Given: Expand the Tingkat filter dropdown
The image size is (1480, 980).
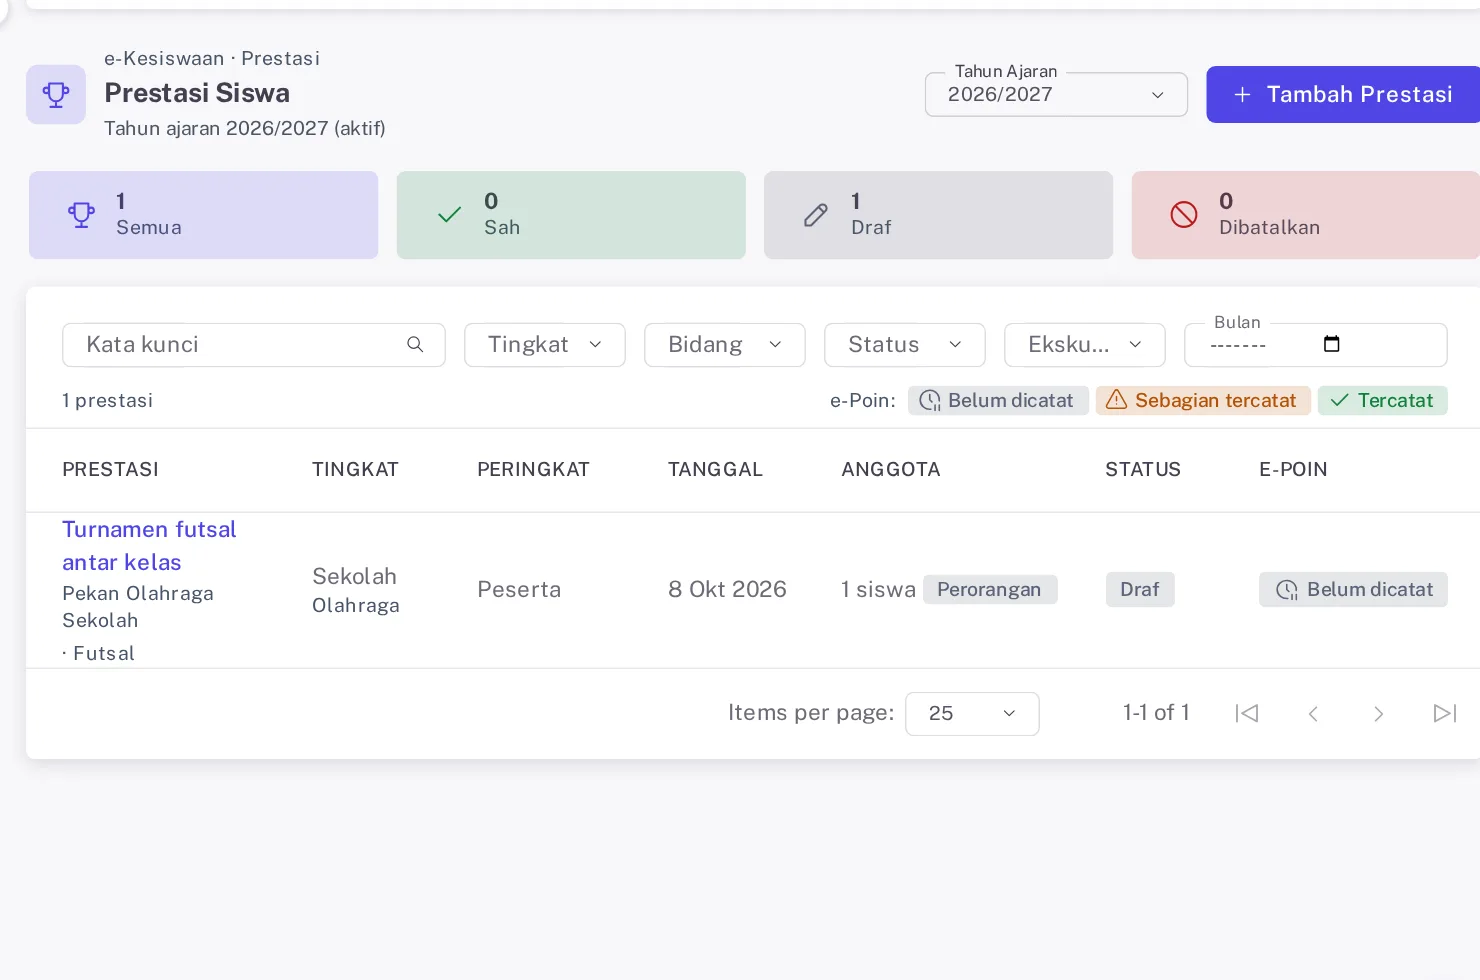Looking at the screenshot, I should pyautogui.click(x=545, y=345).
